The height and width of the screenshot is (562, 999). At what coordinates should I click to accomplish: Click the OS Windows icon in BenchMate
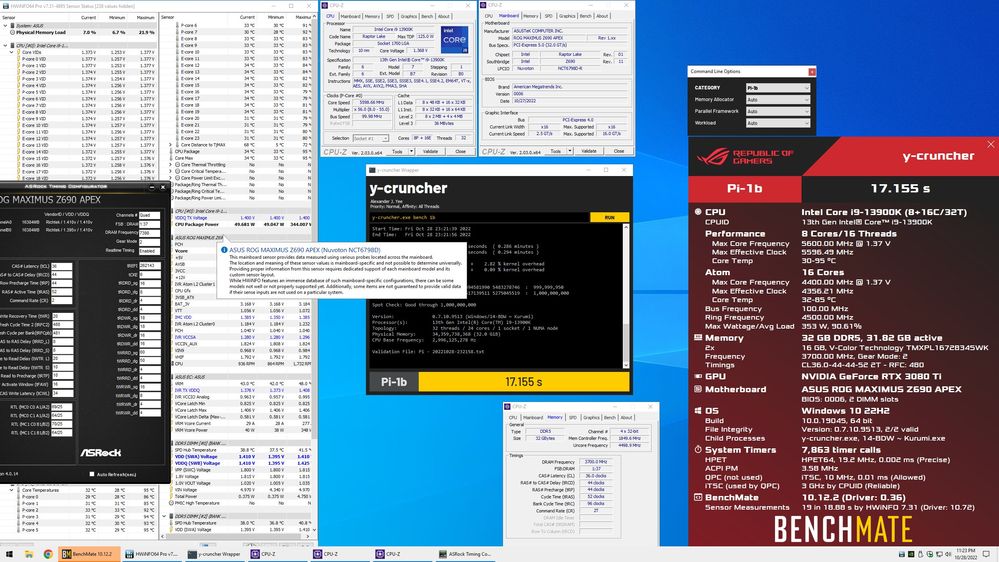click(x=698, y=411)
